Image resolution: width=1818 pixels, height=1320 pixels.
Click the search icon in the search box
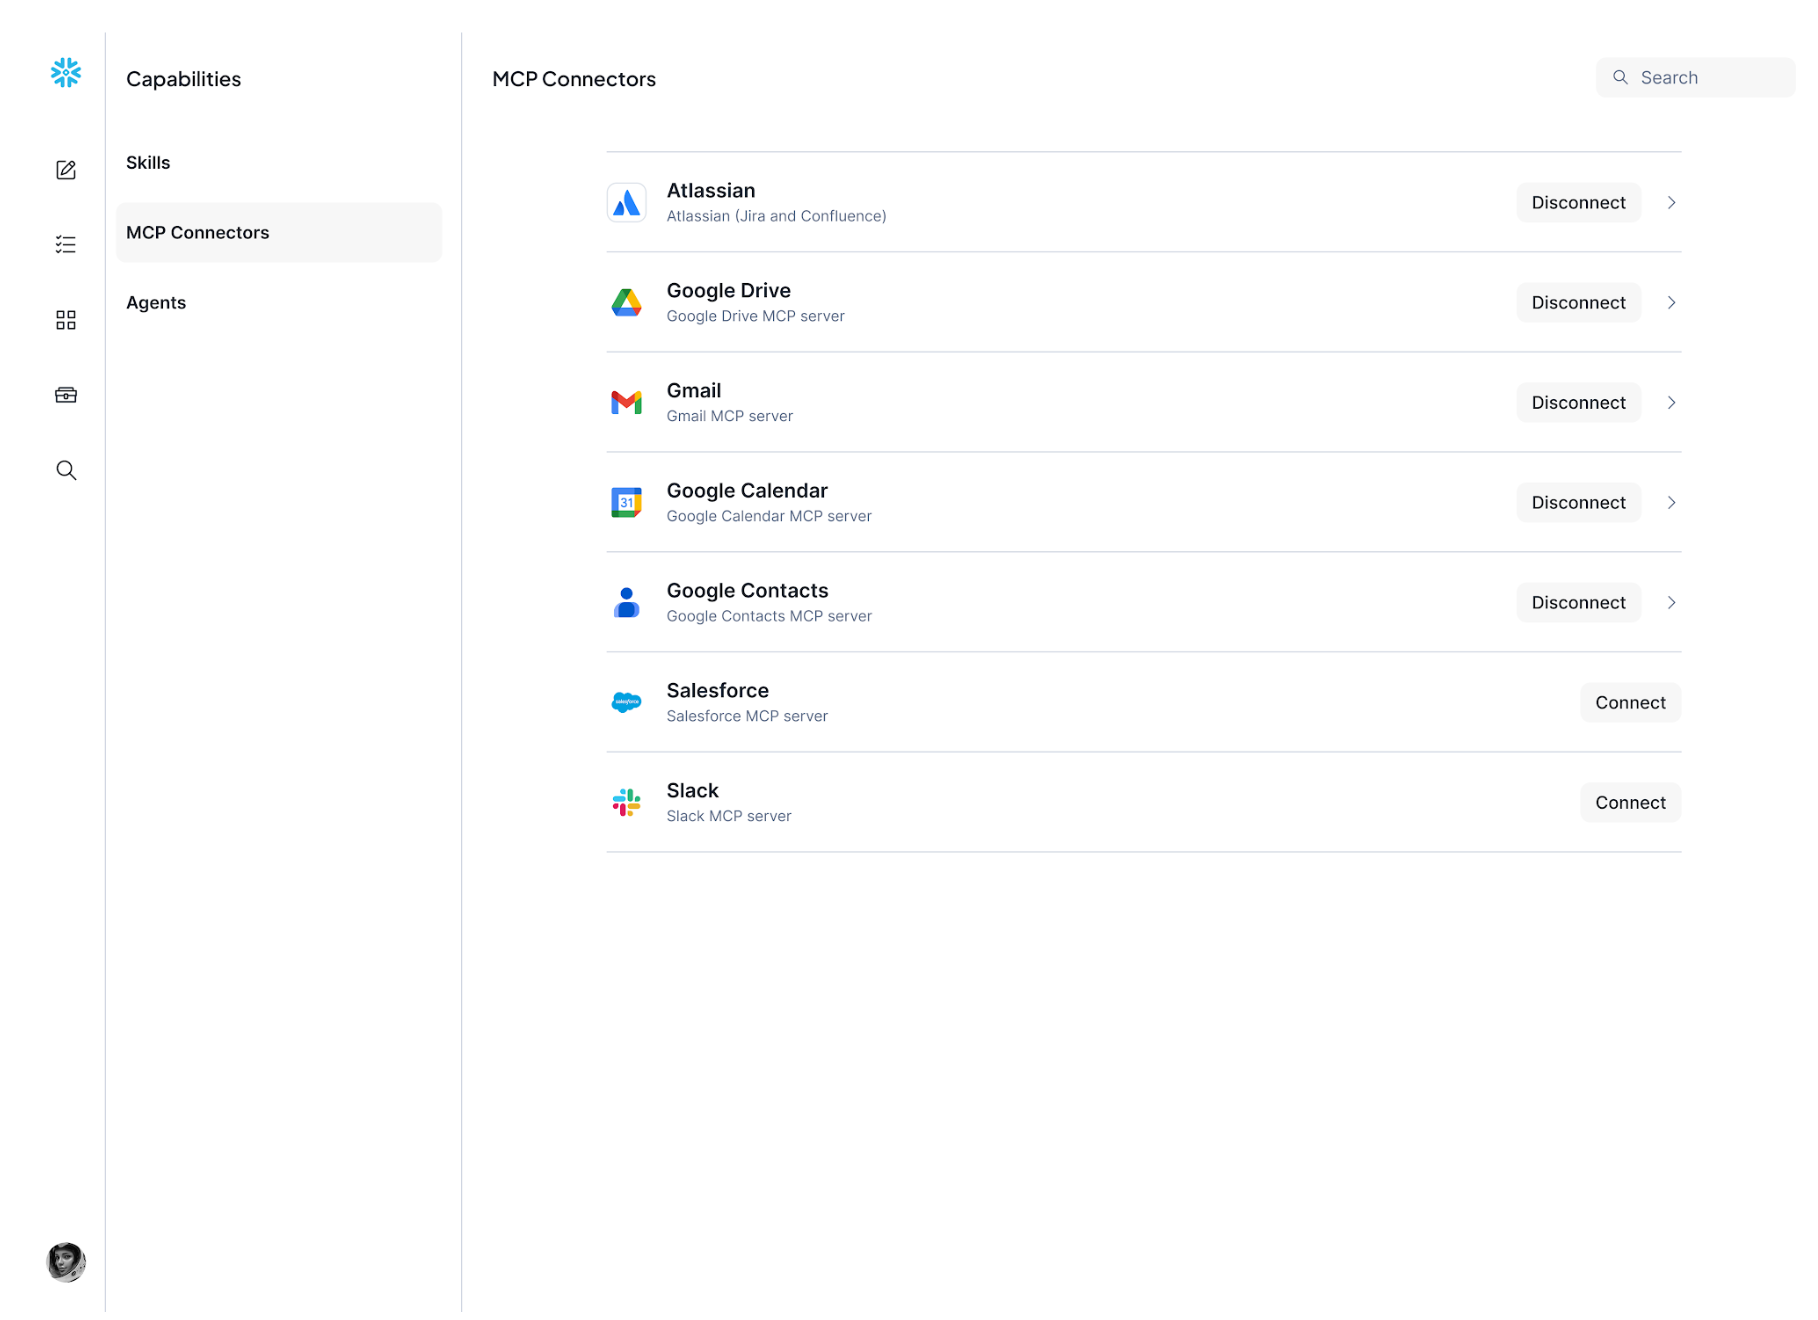[1621, 78]
